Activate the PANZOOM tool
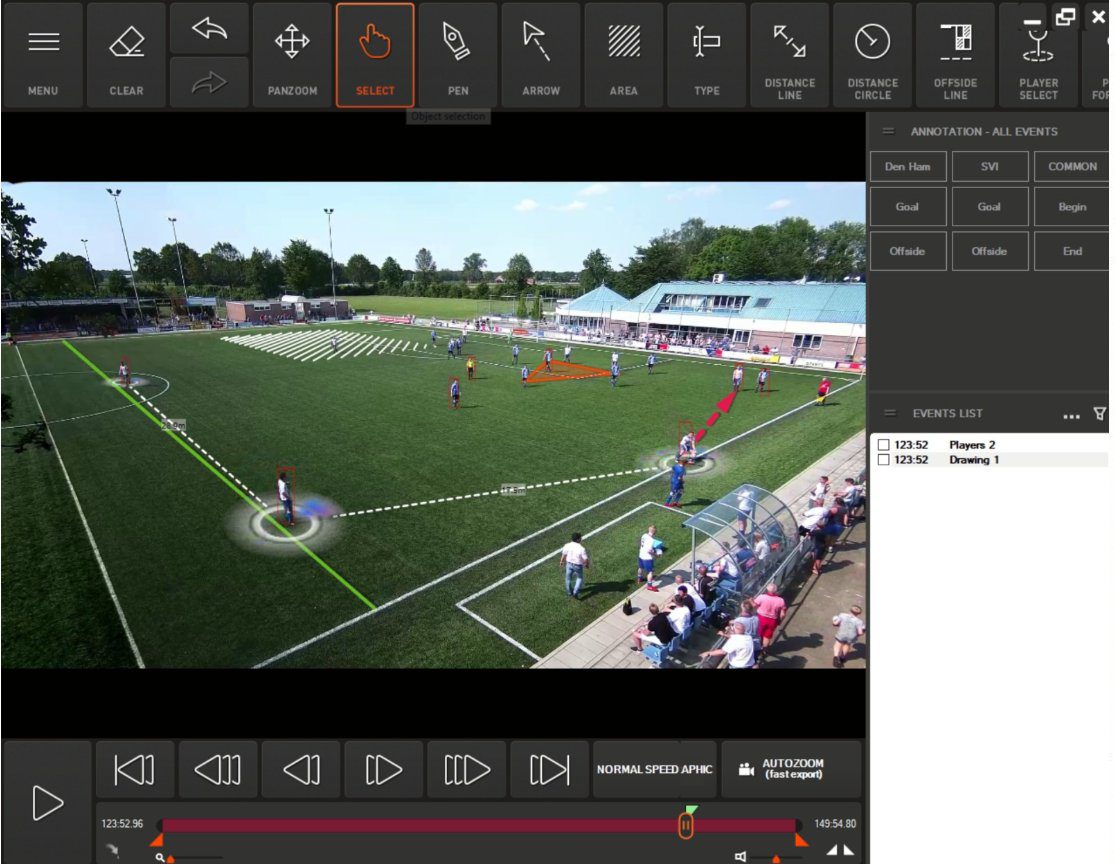 click(292, 55)
